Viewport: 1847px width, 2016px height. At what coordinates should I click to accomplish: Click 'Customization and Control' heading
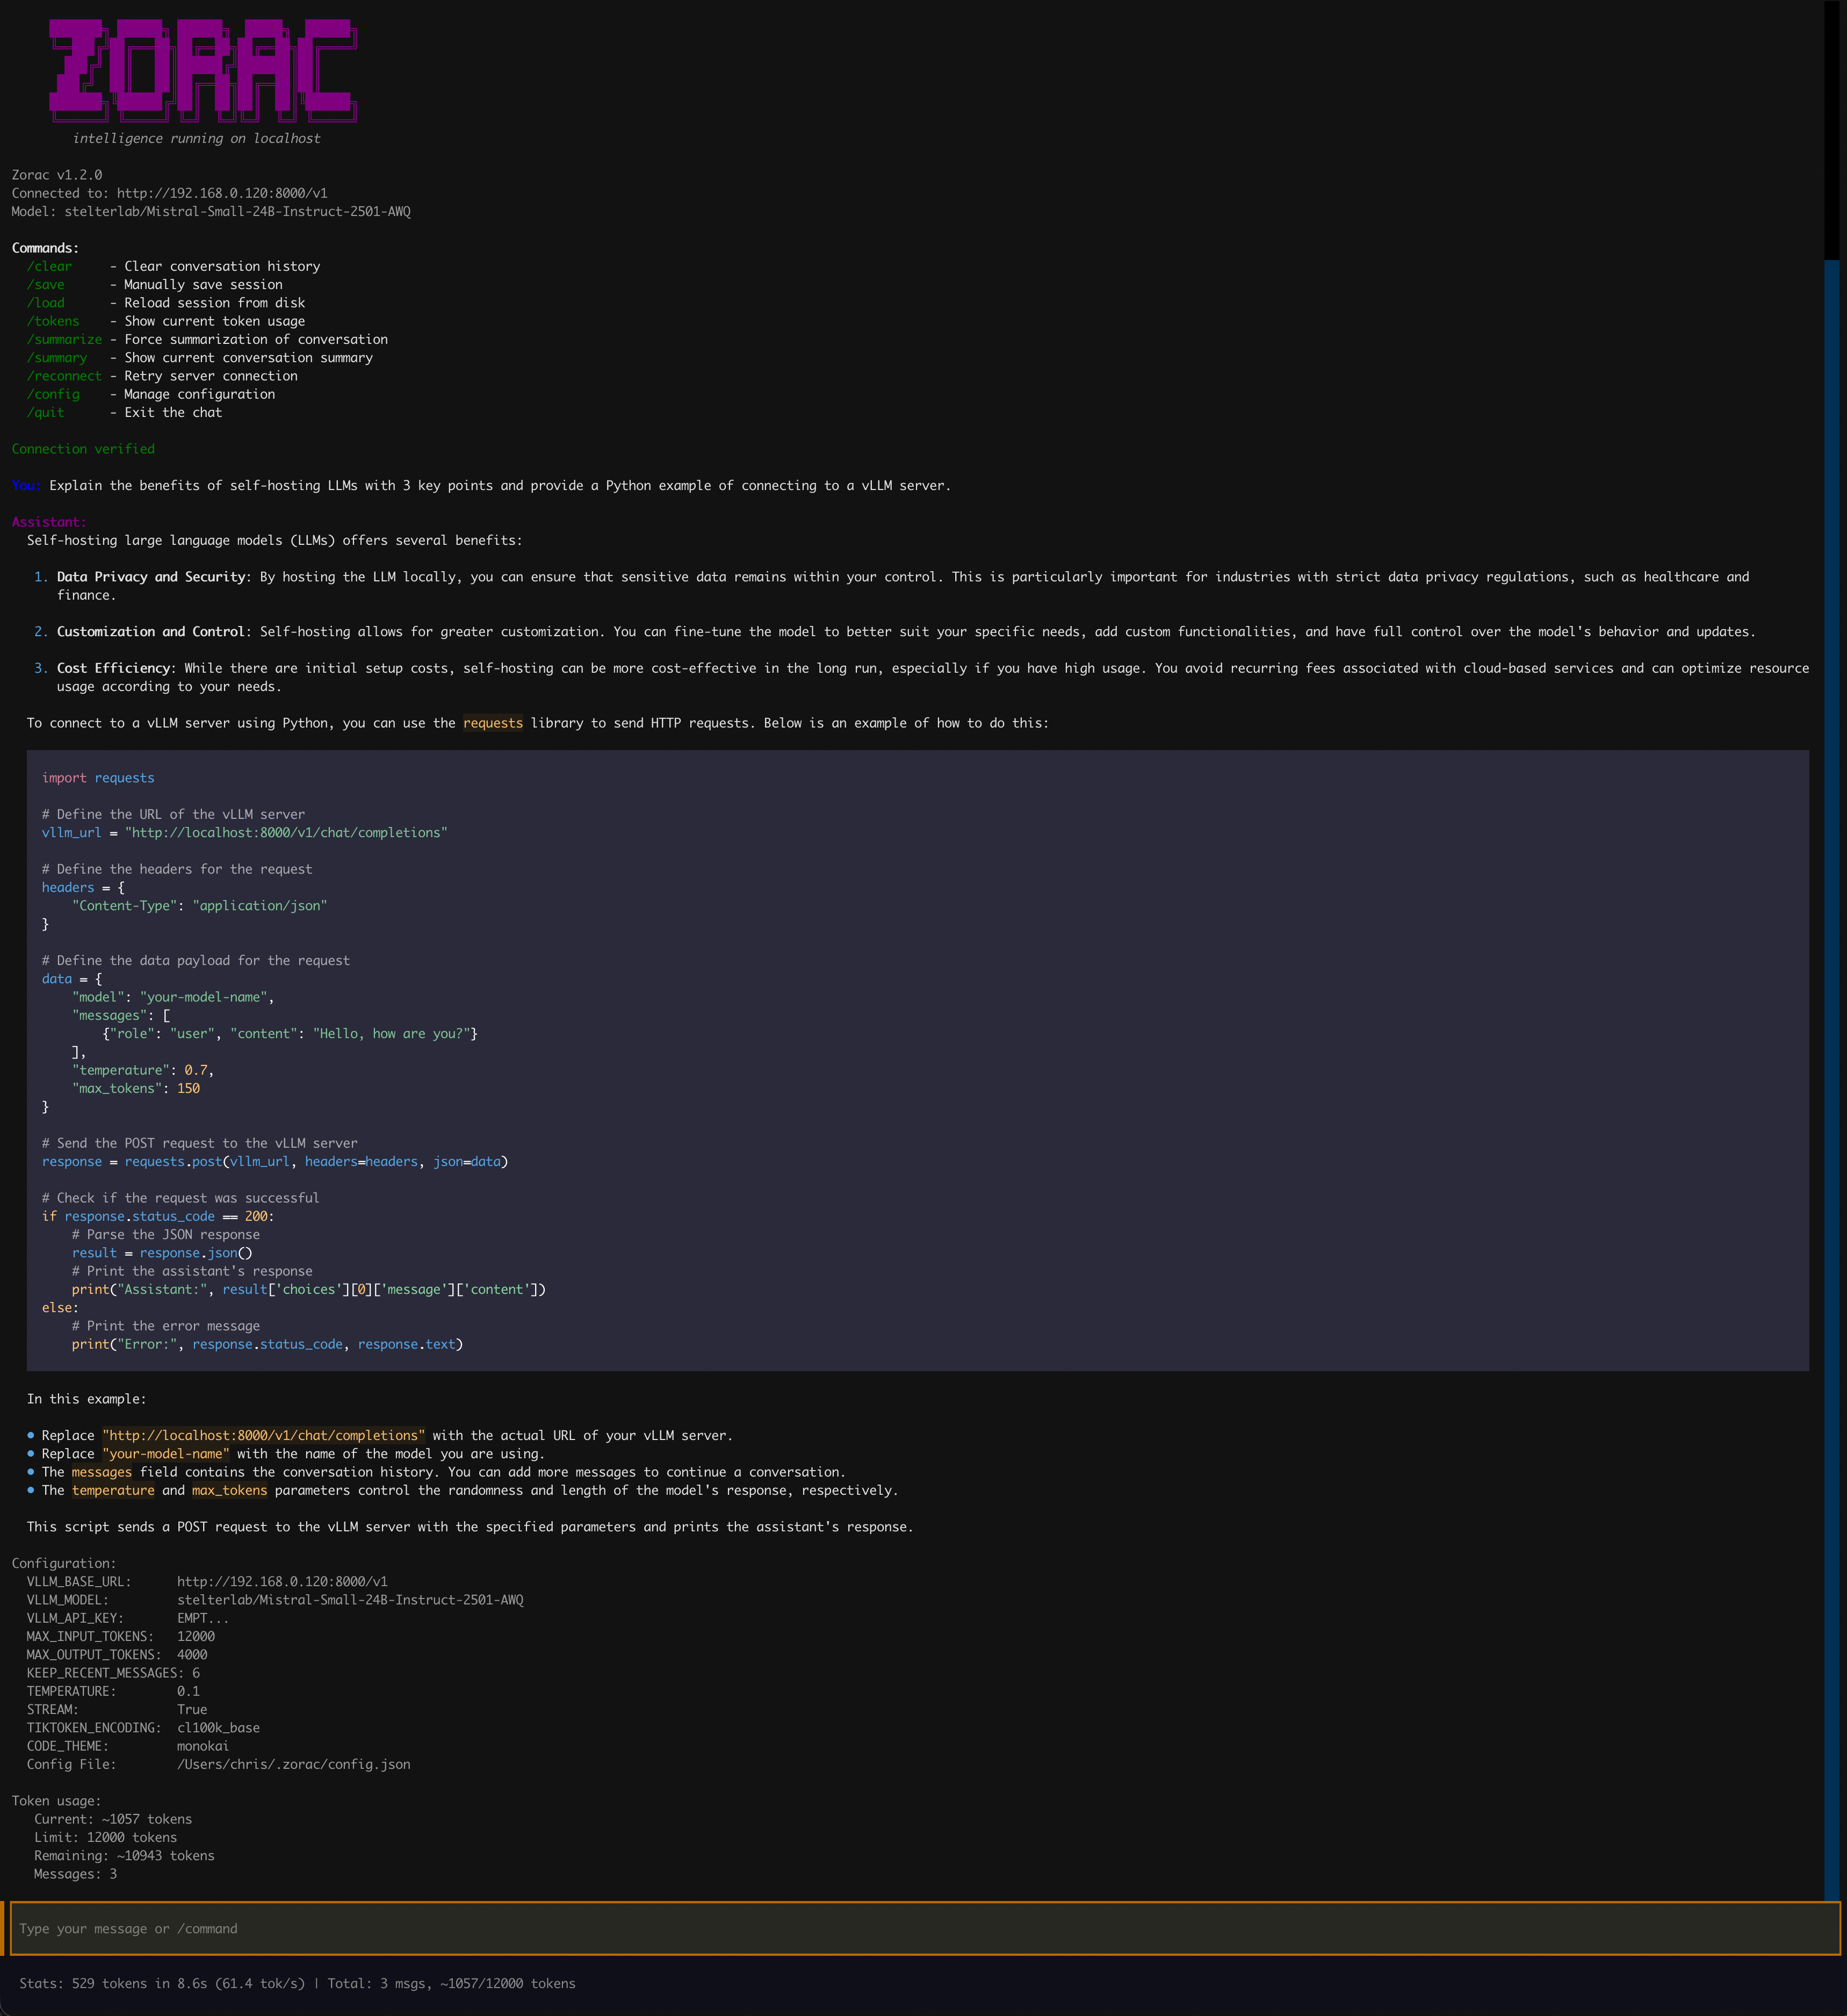tap(151, 632)
